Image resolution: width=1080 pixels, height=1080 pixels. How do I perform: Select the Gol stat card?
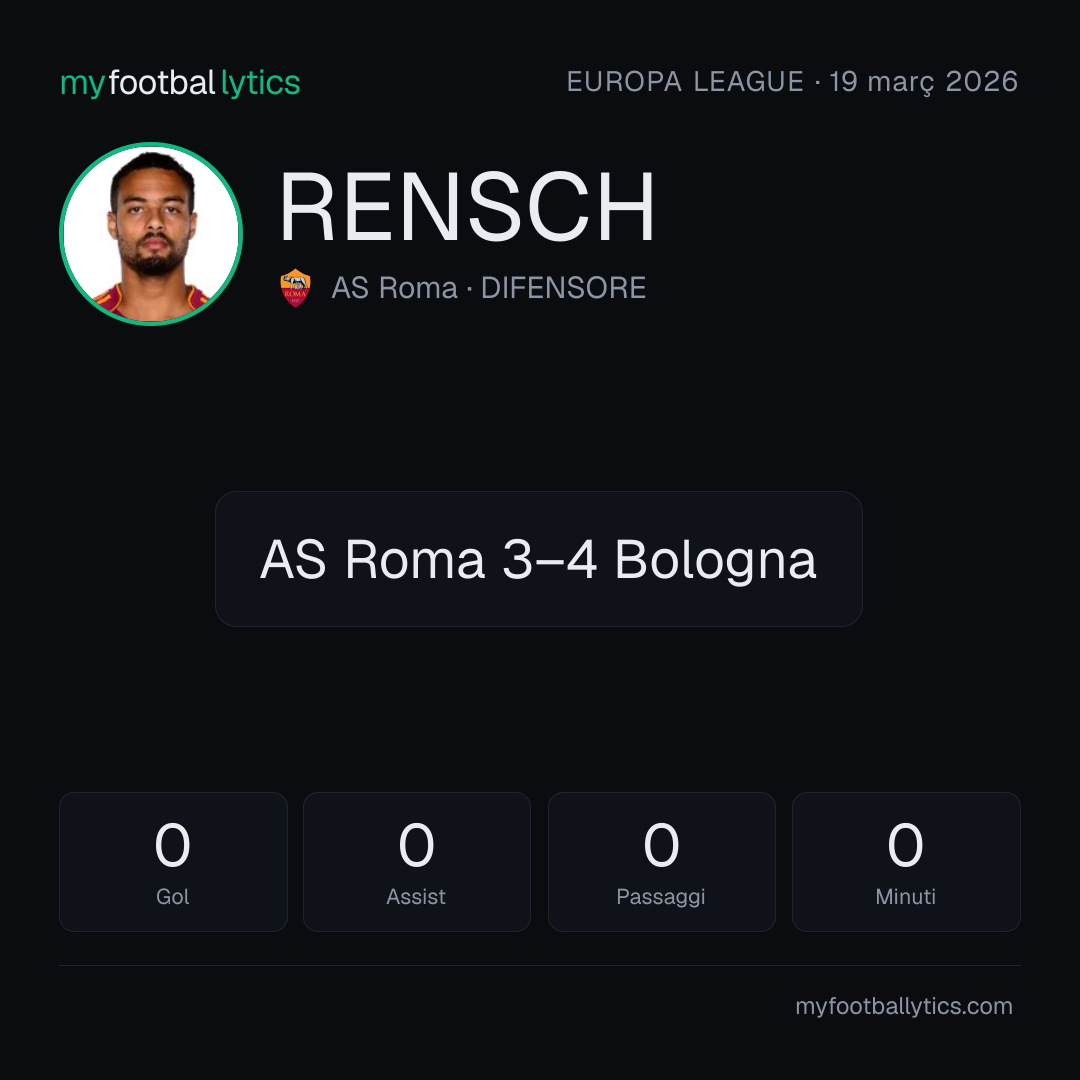[x=173, y=862]
